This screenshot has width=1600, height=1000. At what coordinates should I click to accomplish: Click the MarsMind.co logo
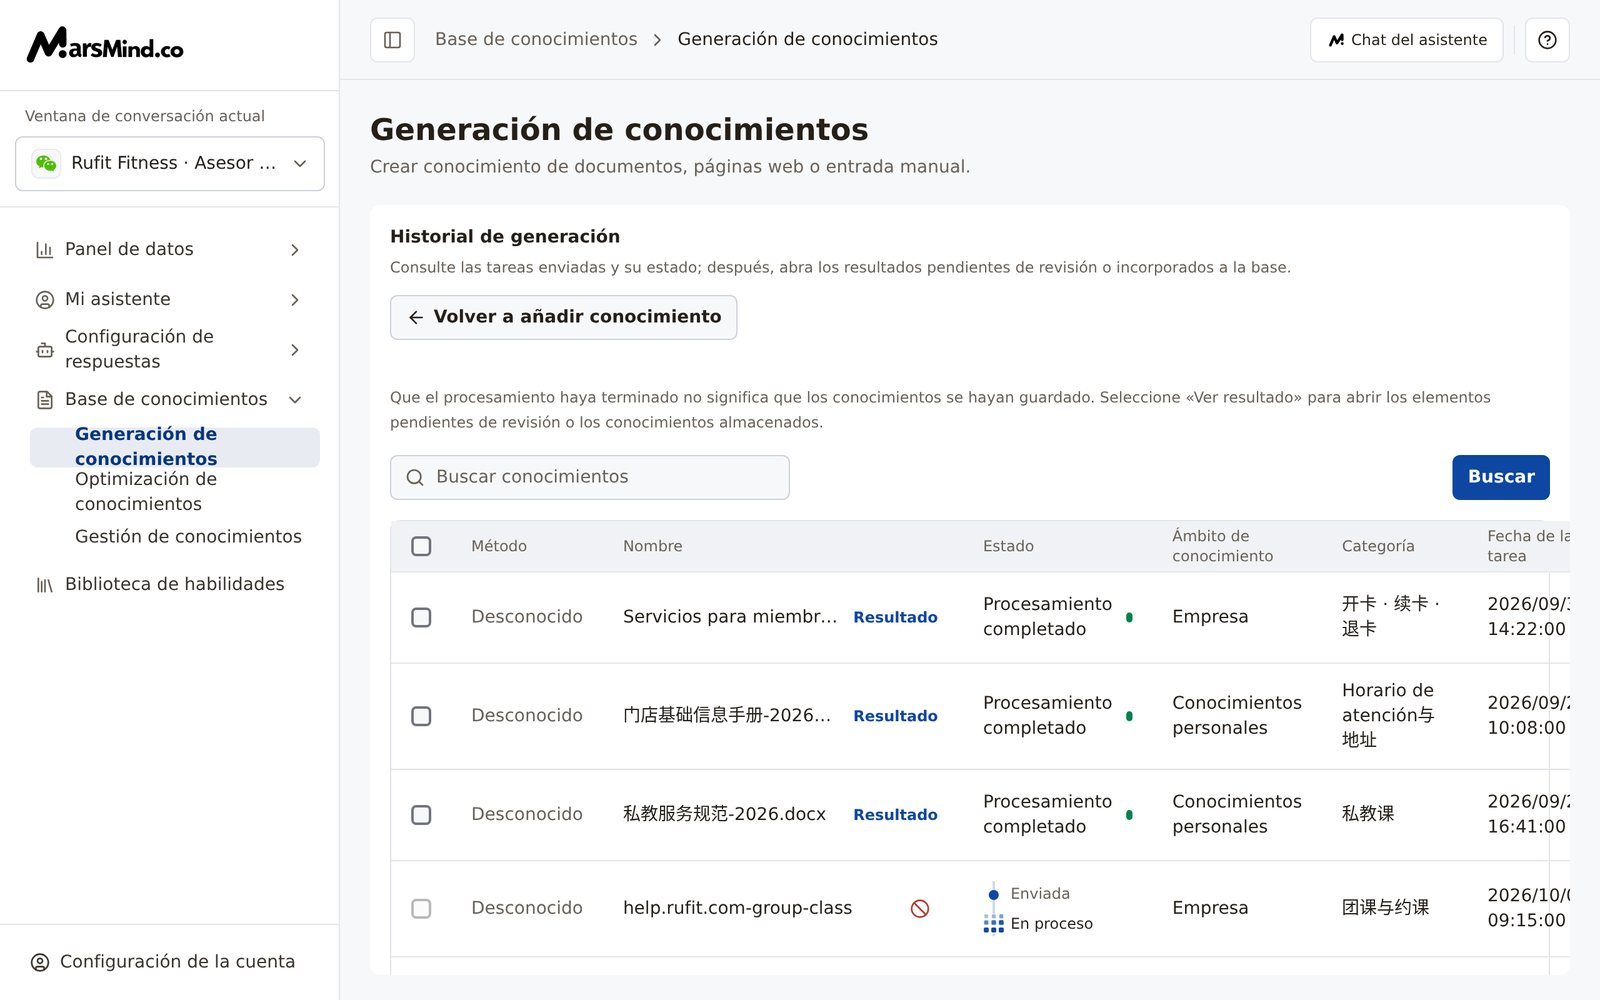point(105,45)
